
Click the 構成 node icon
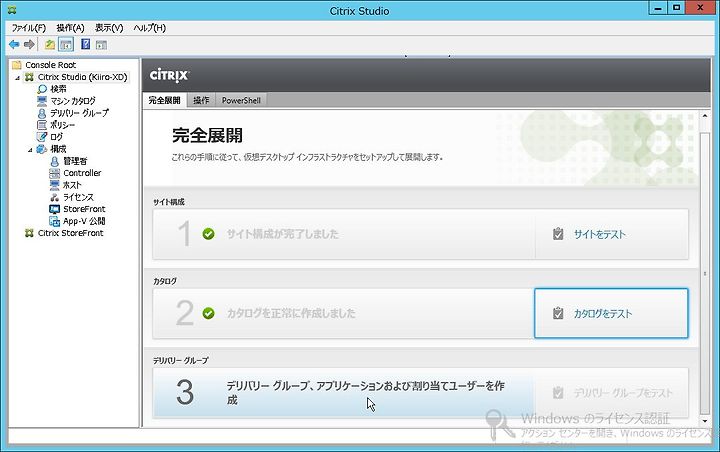pos(42,149)
